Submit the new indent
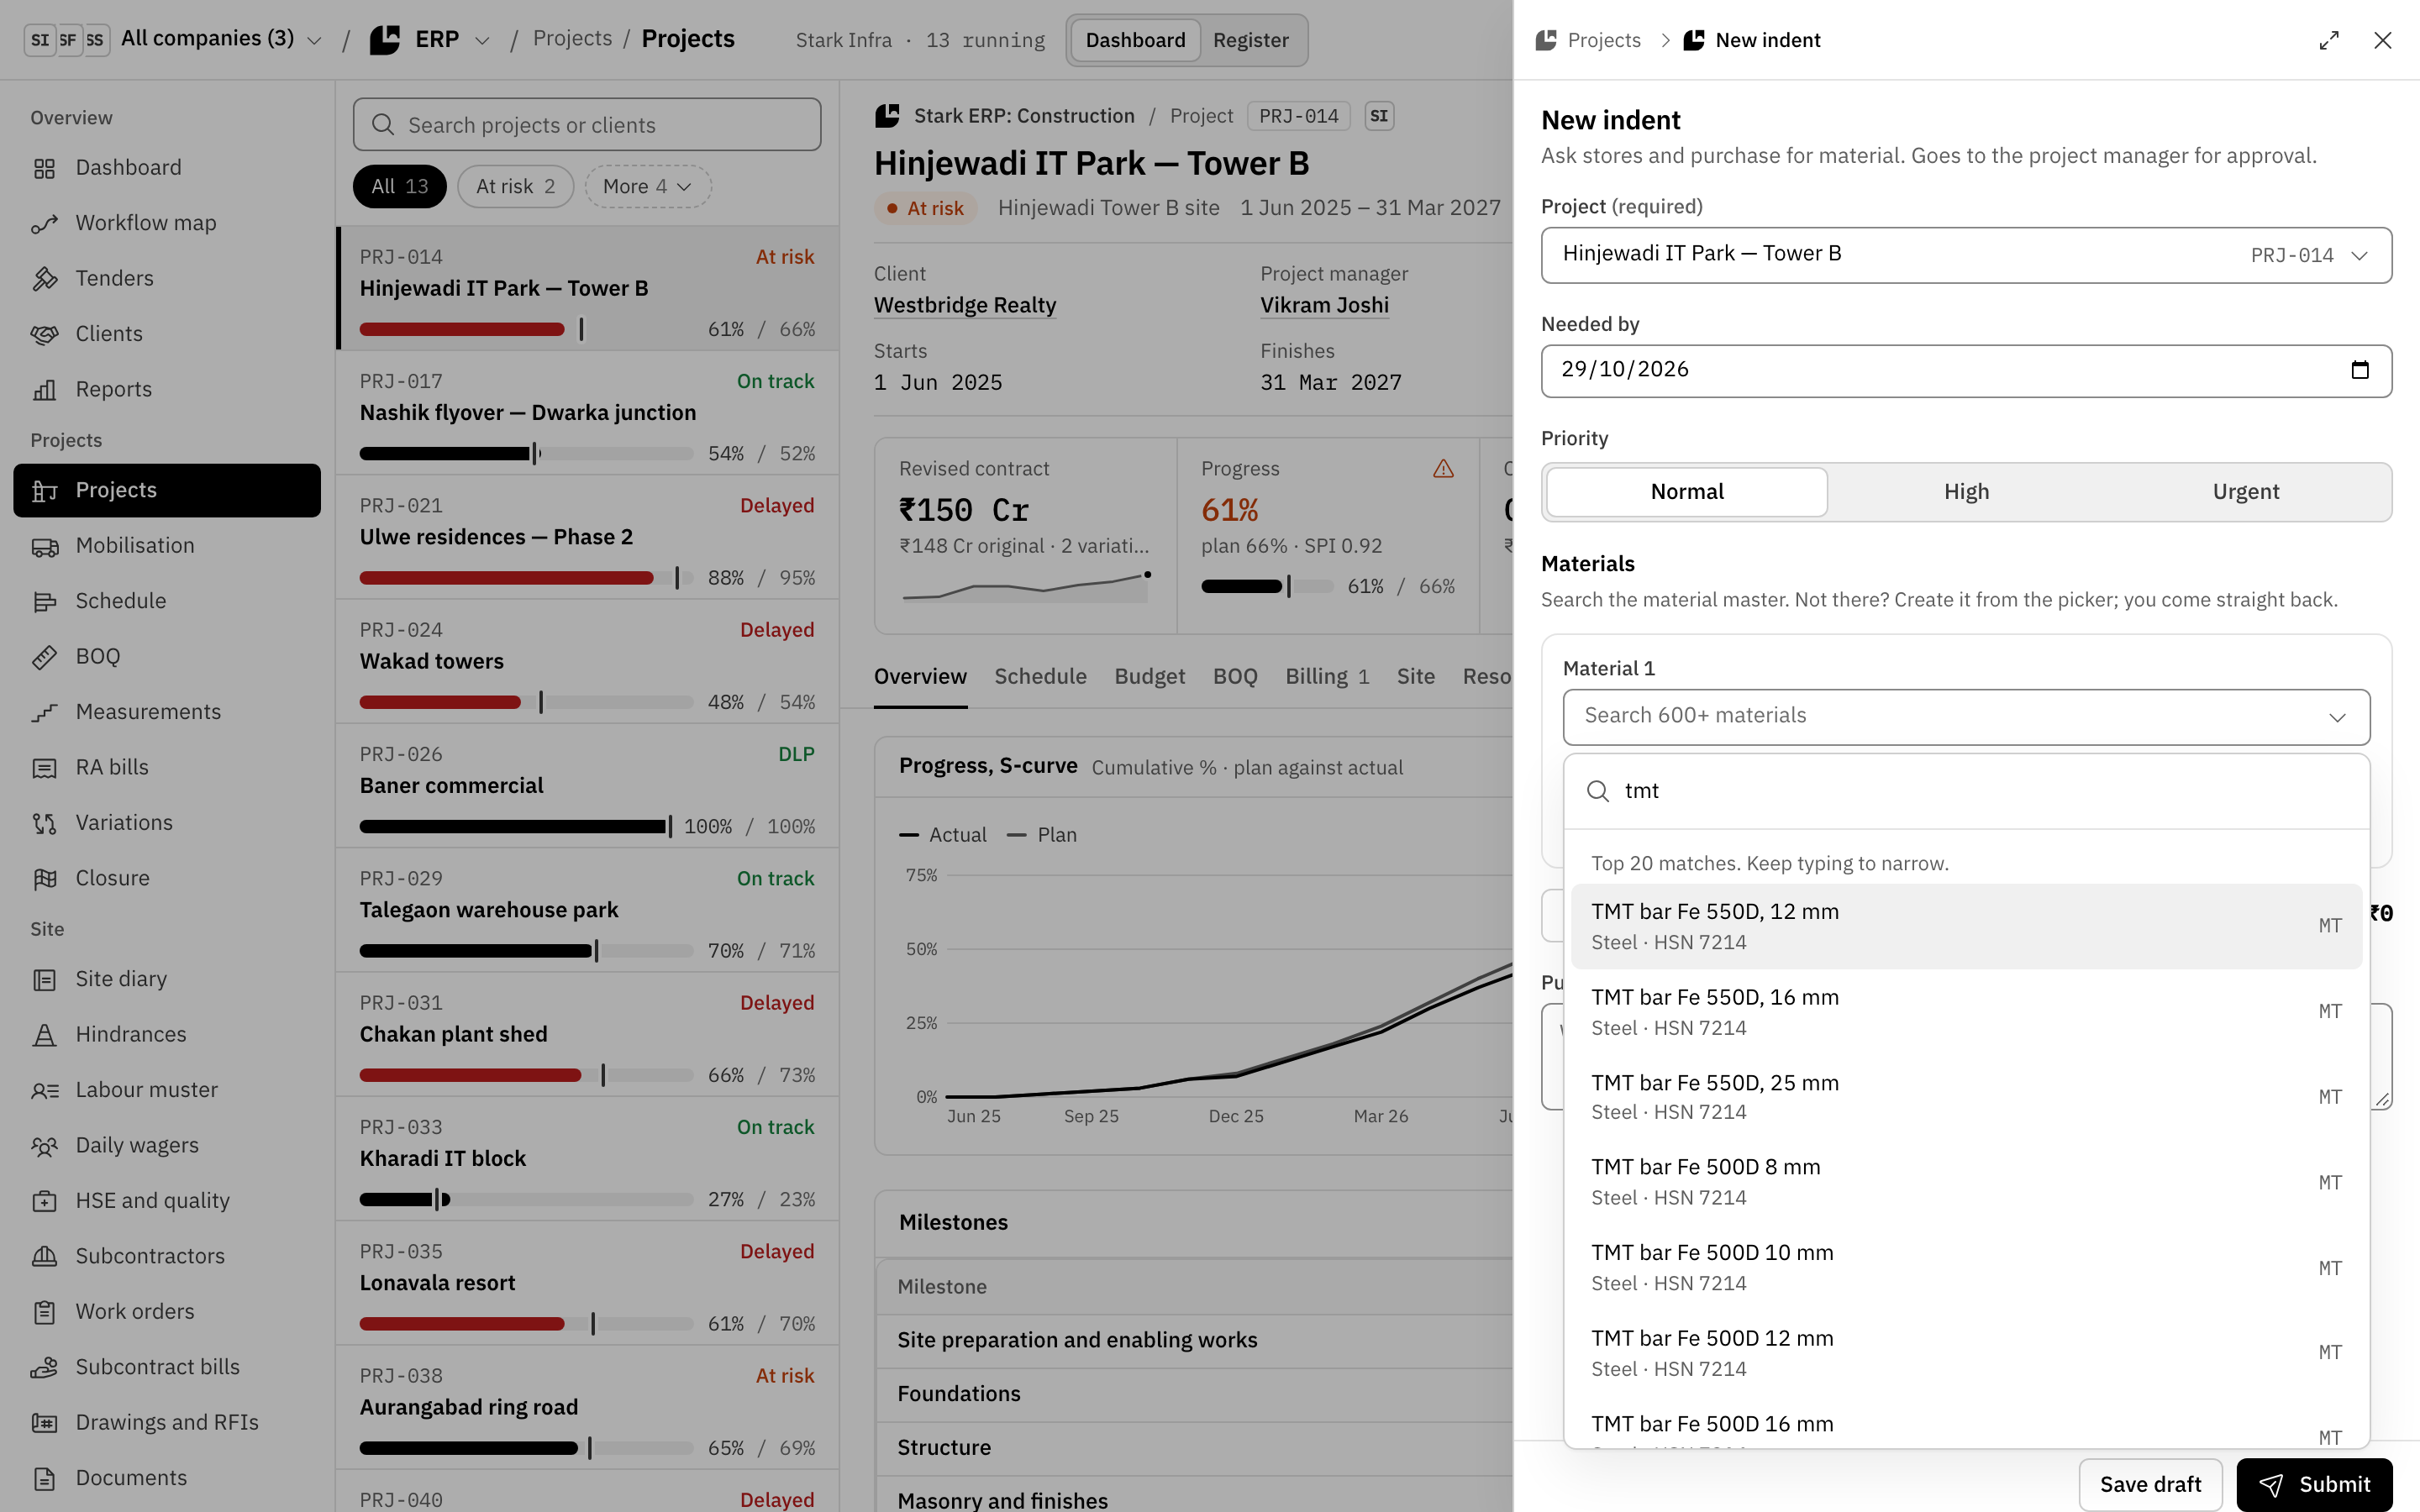The width and height of the screenshot is (2420, 1512). 2314,1484
